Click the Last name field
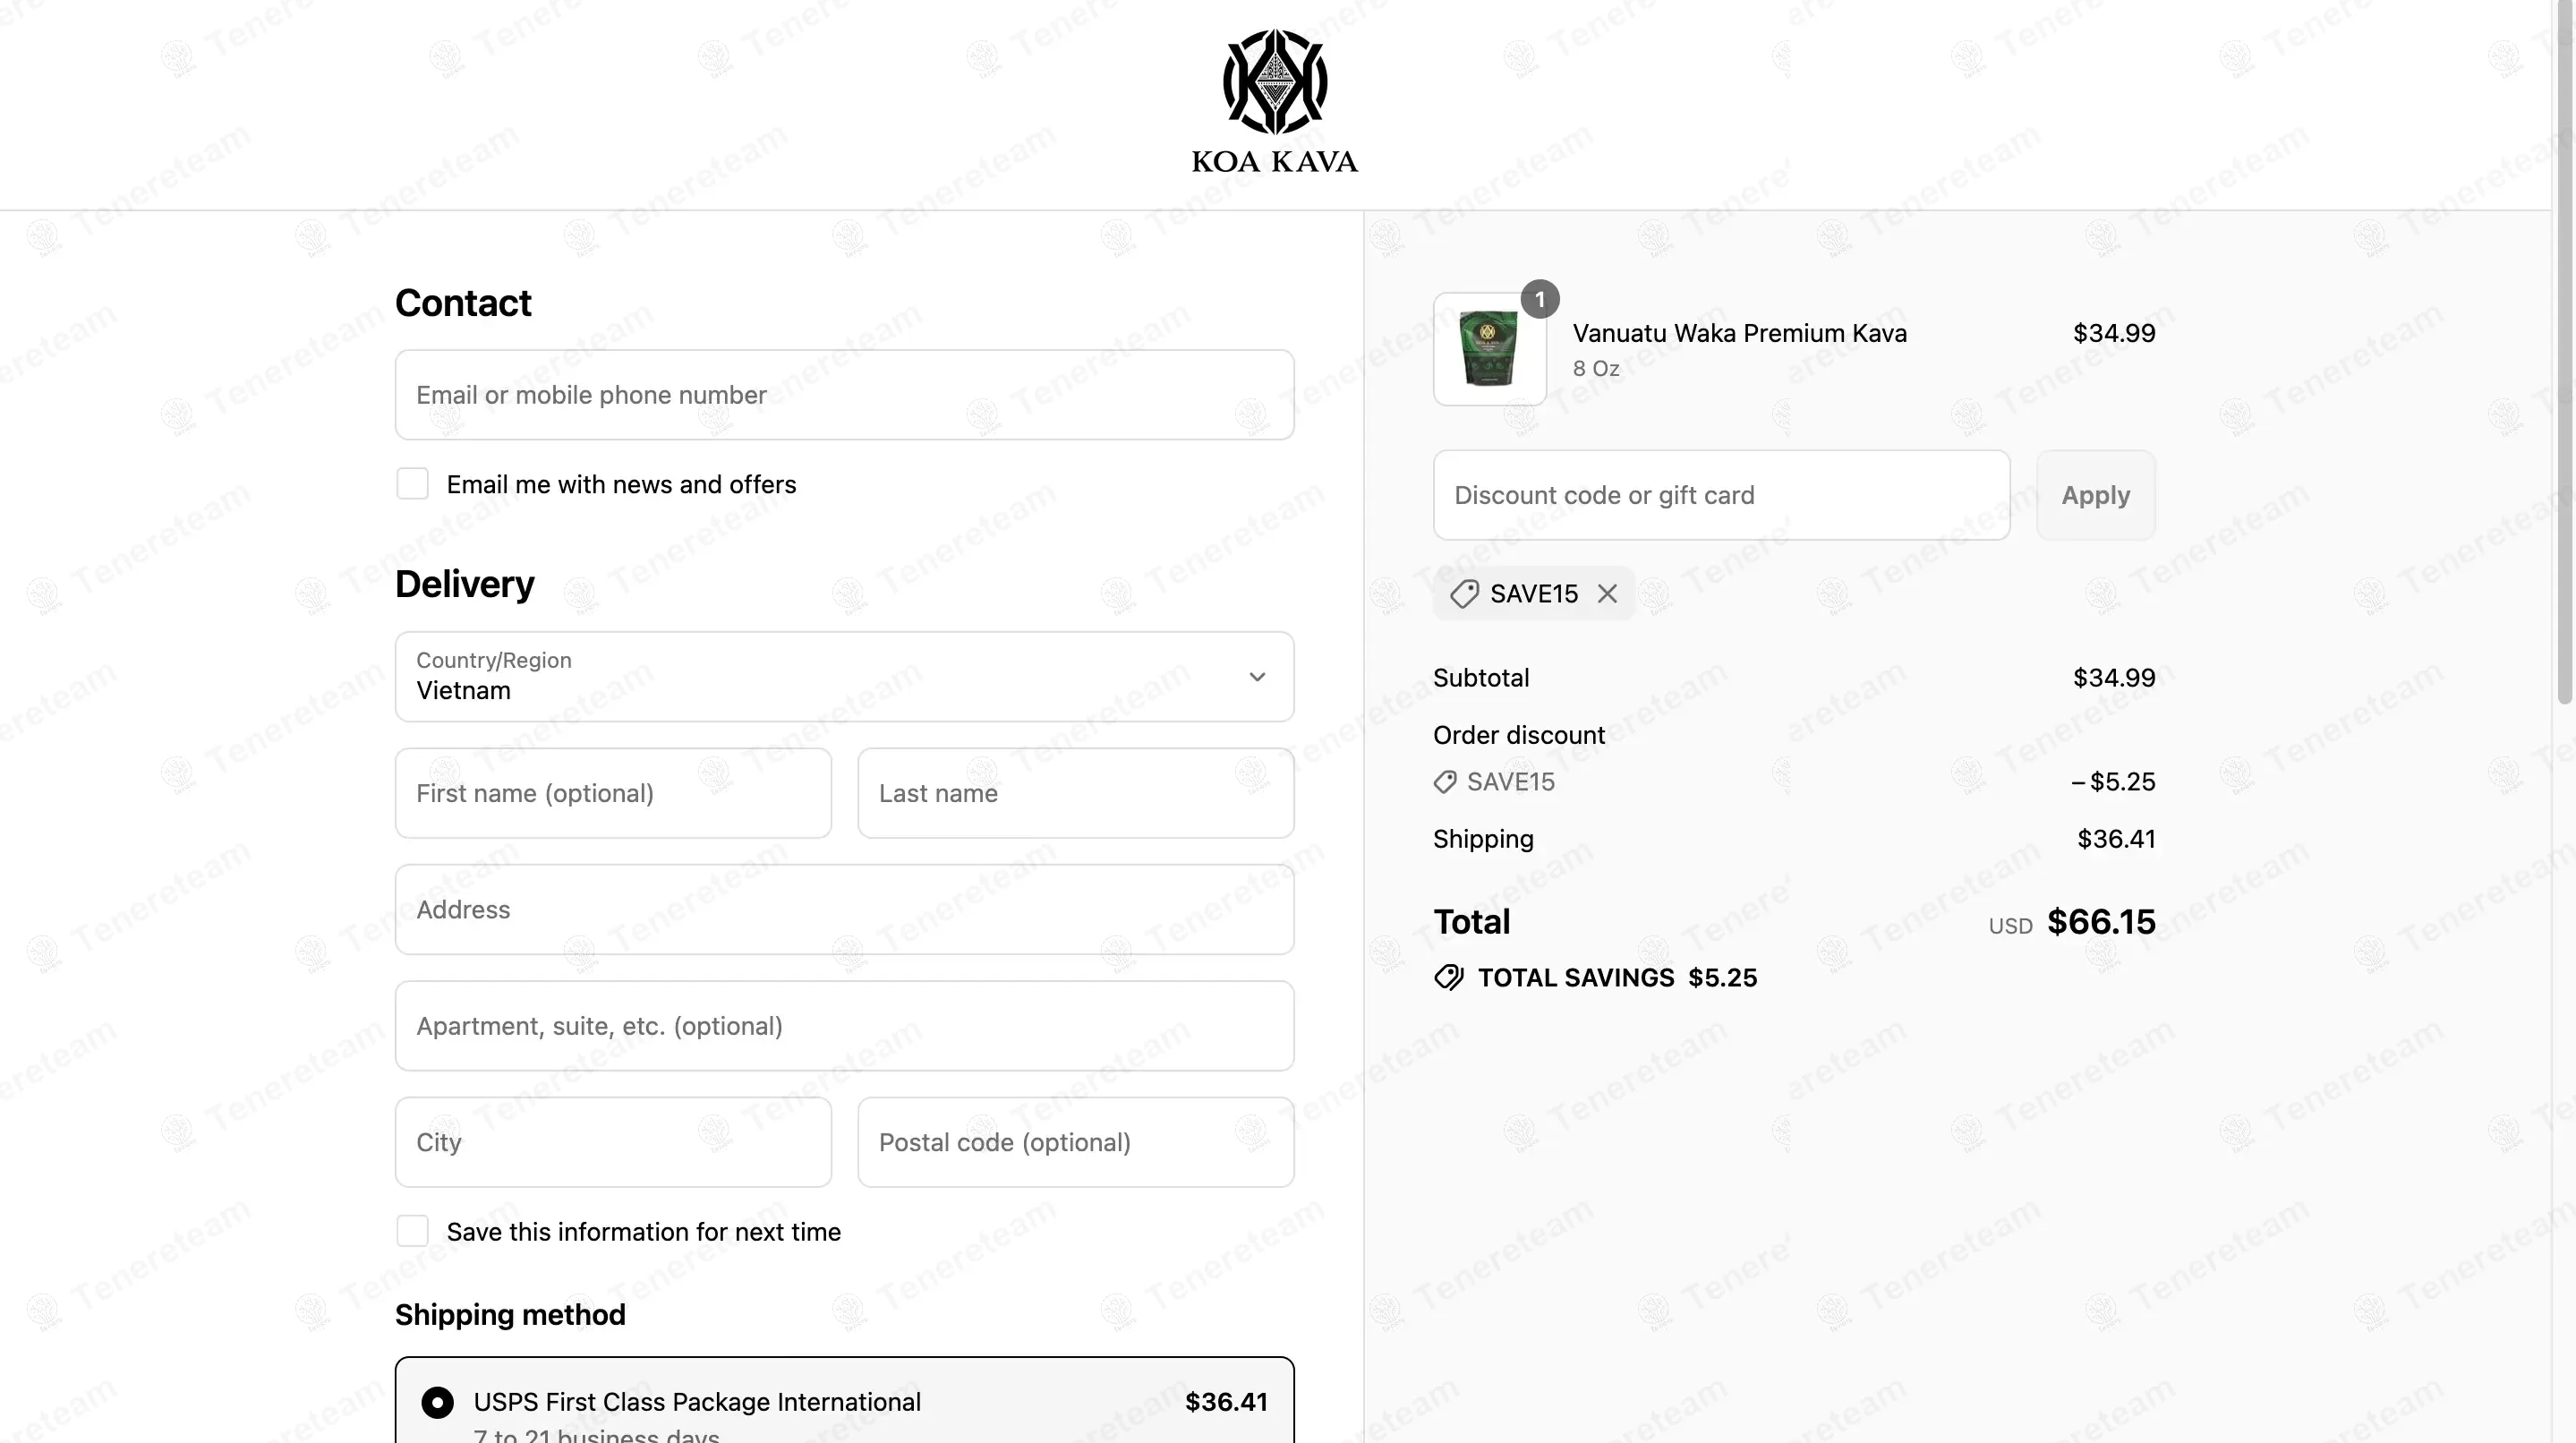The width and height of the screenshot is (2576, 1443). [1075, 793]
